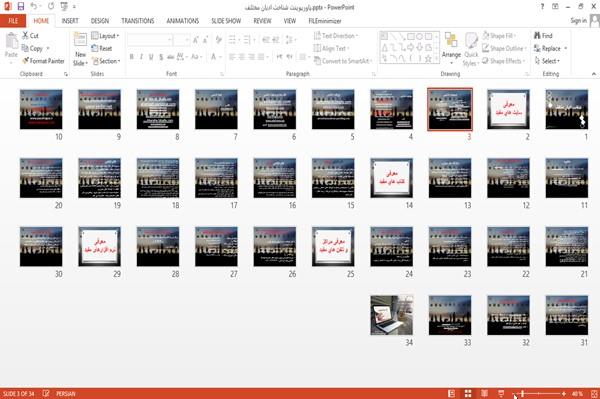Image resolution: width=600 pixels, height=399 pixels.
Task: Switch to INSERT tab
Action: coord(70,21)
